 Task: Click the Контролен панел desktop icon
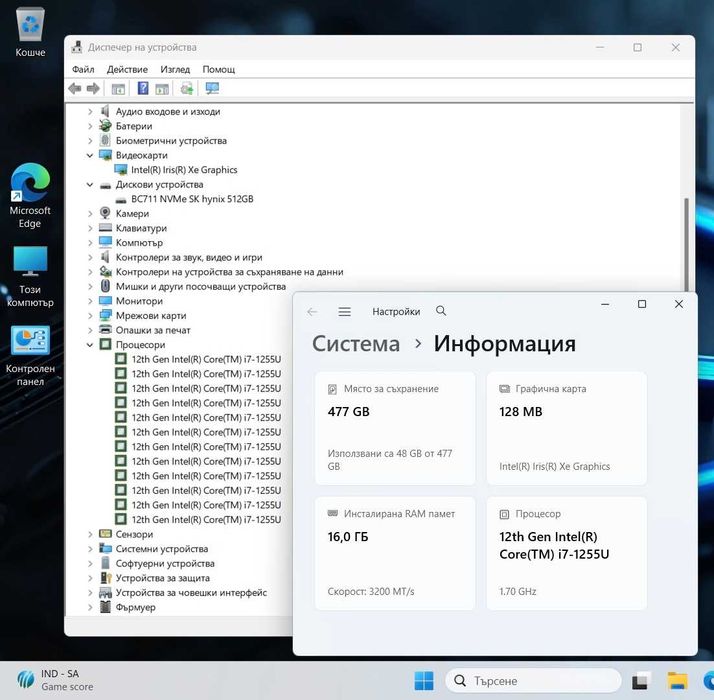point(30,356)
